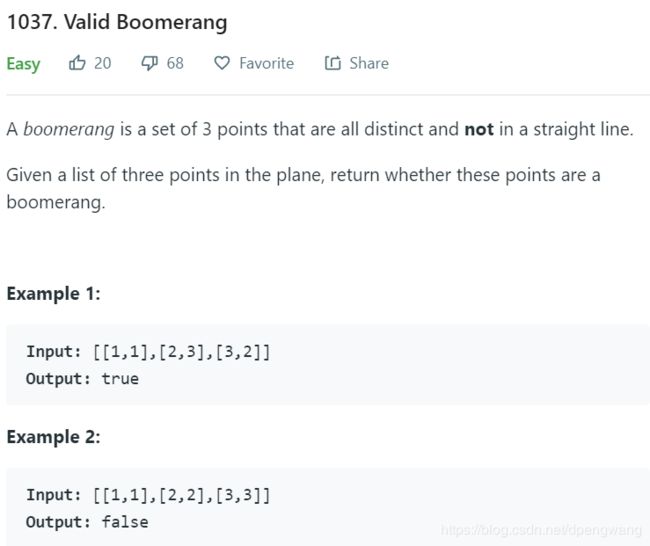Click Example 1 output value true
The height and width of the screenshot is (546, 650).
[x=120, y=379]
